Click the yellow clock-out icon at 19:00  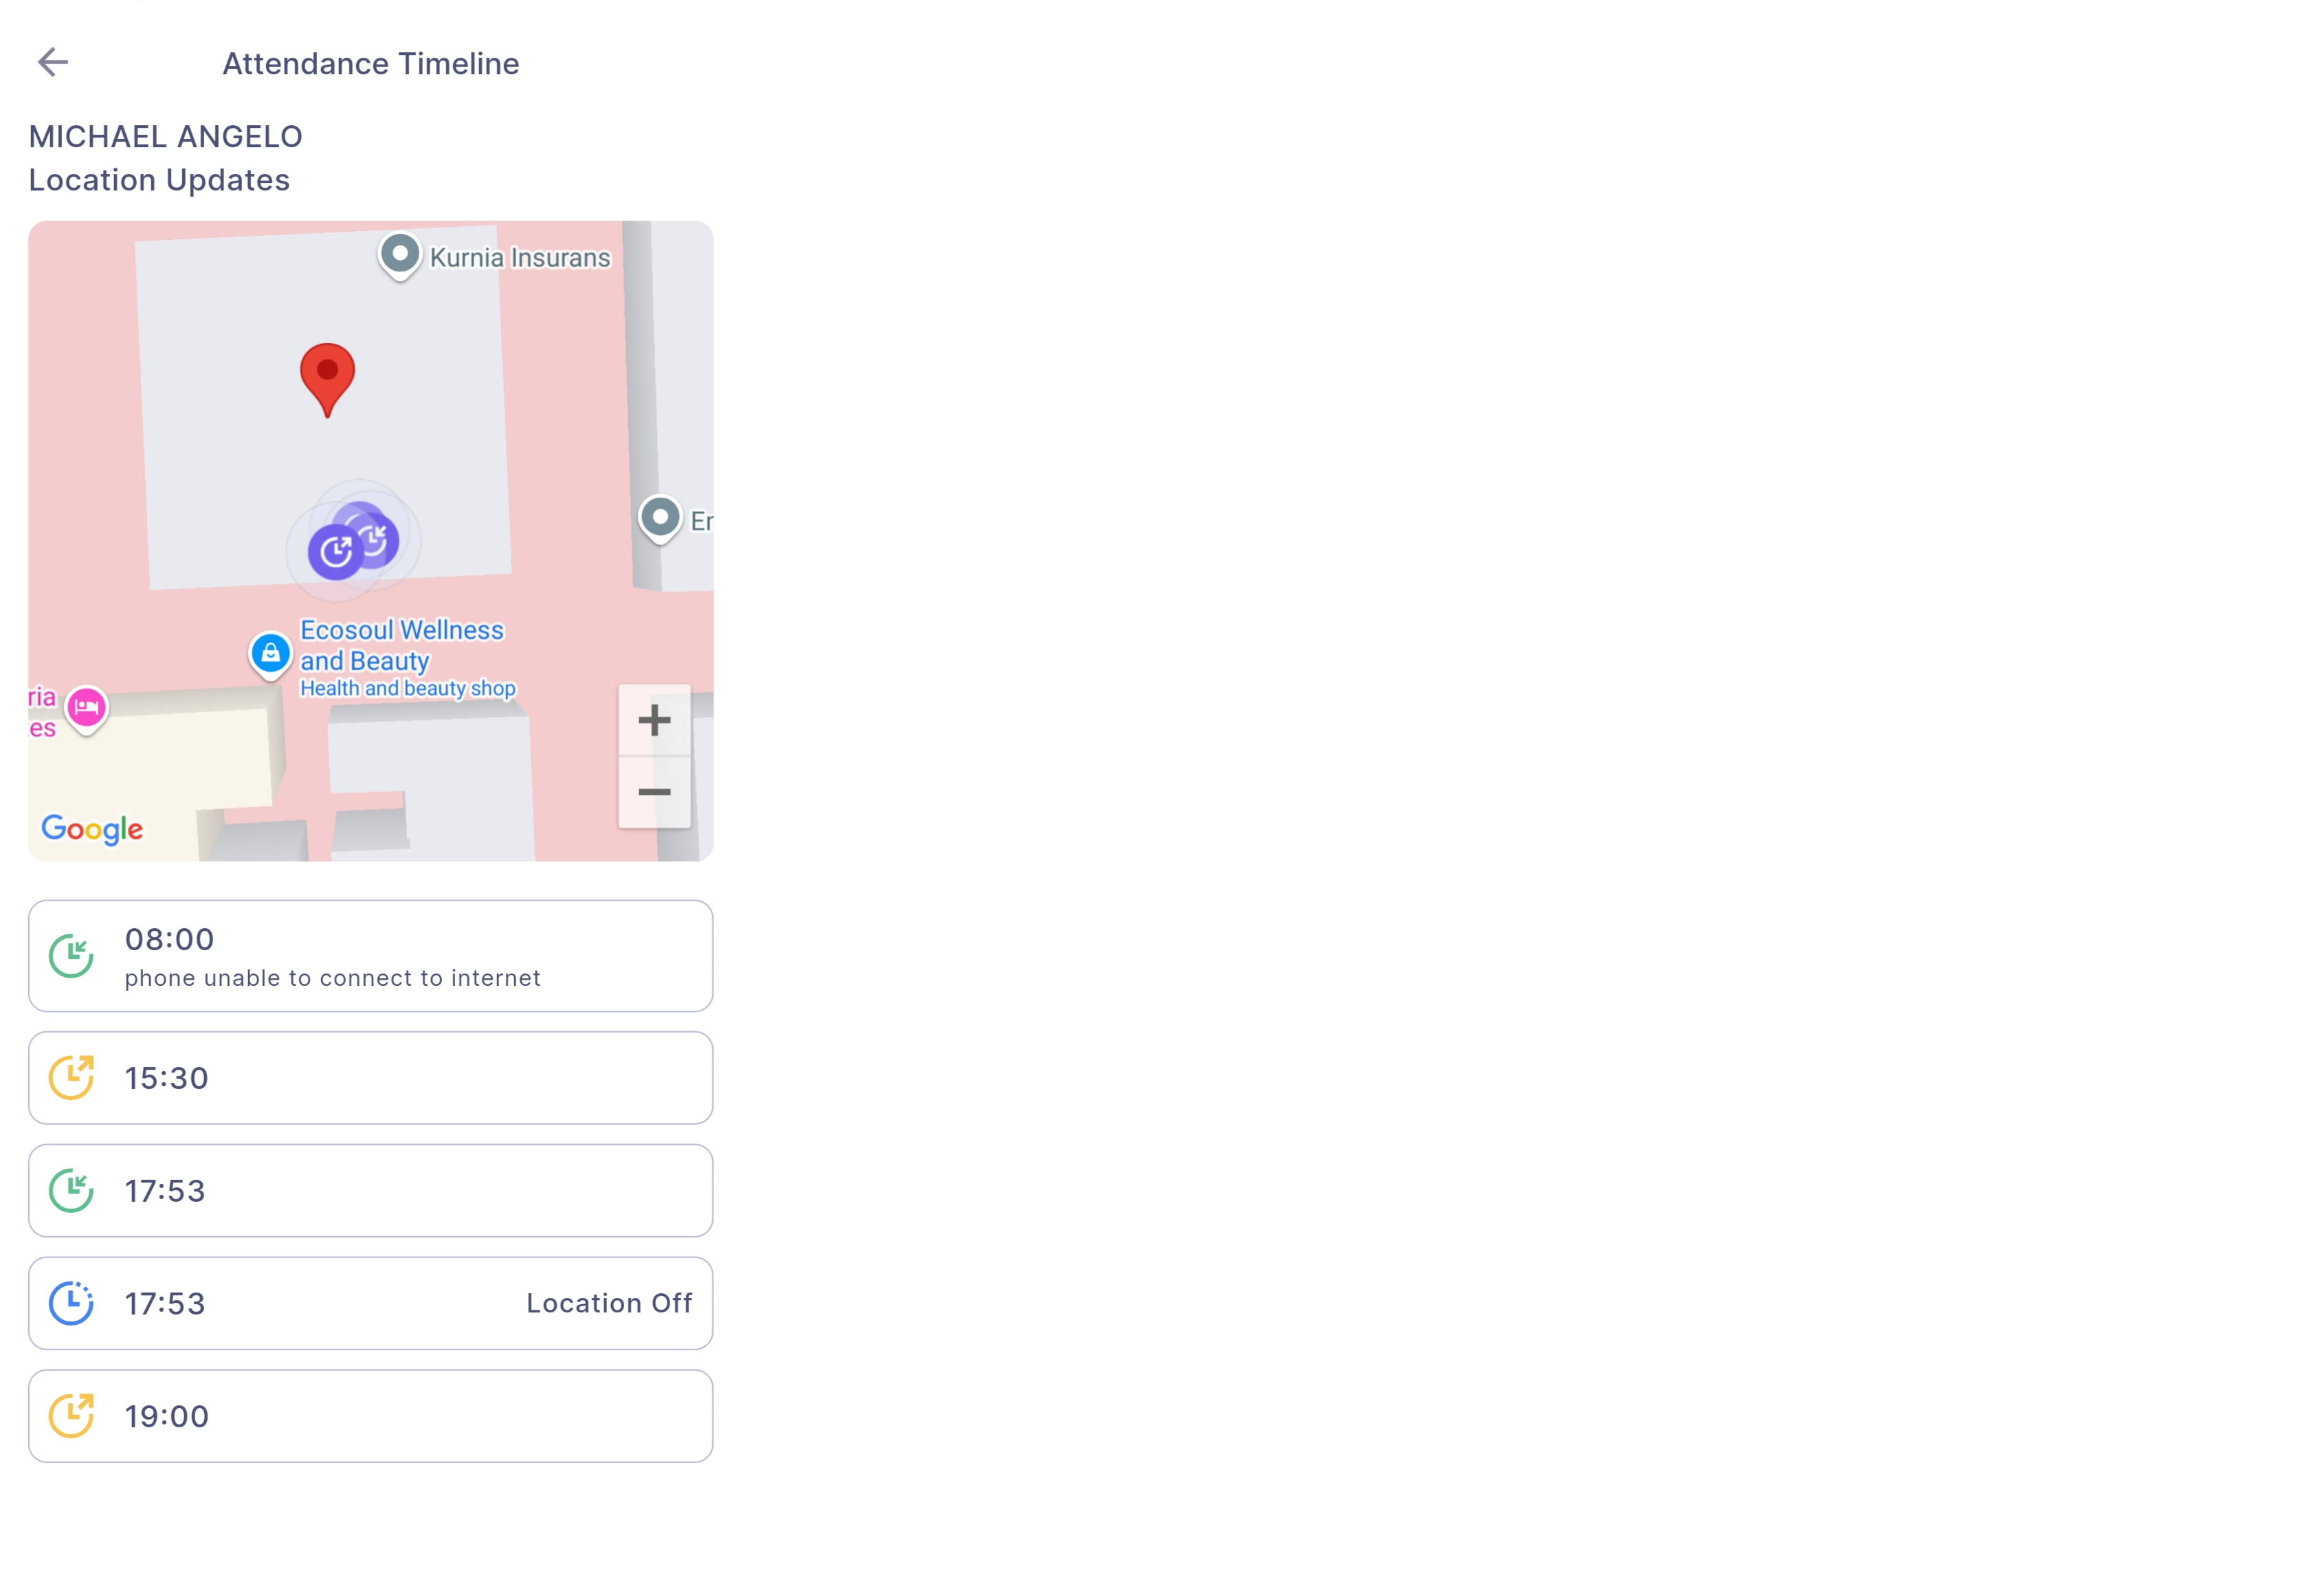click(x=71, y=1416)
